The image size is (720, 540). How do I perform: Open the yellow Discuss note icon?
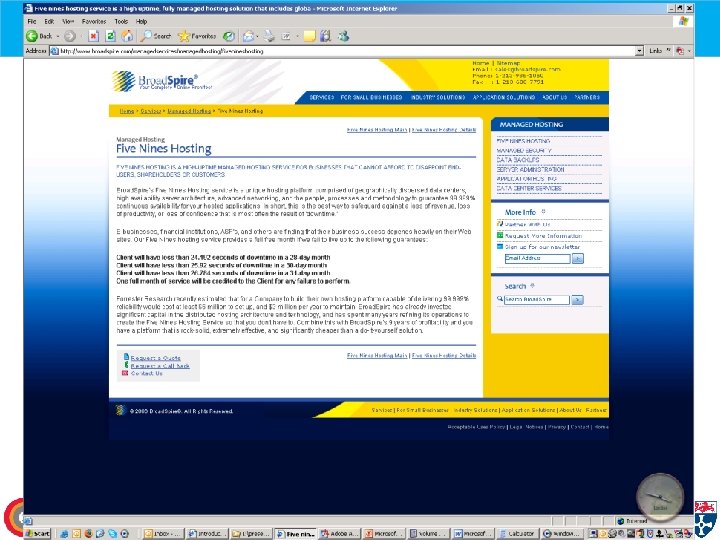click(309, 36)
